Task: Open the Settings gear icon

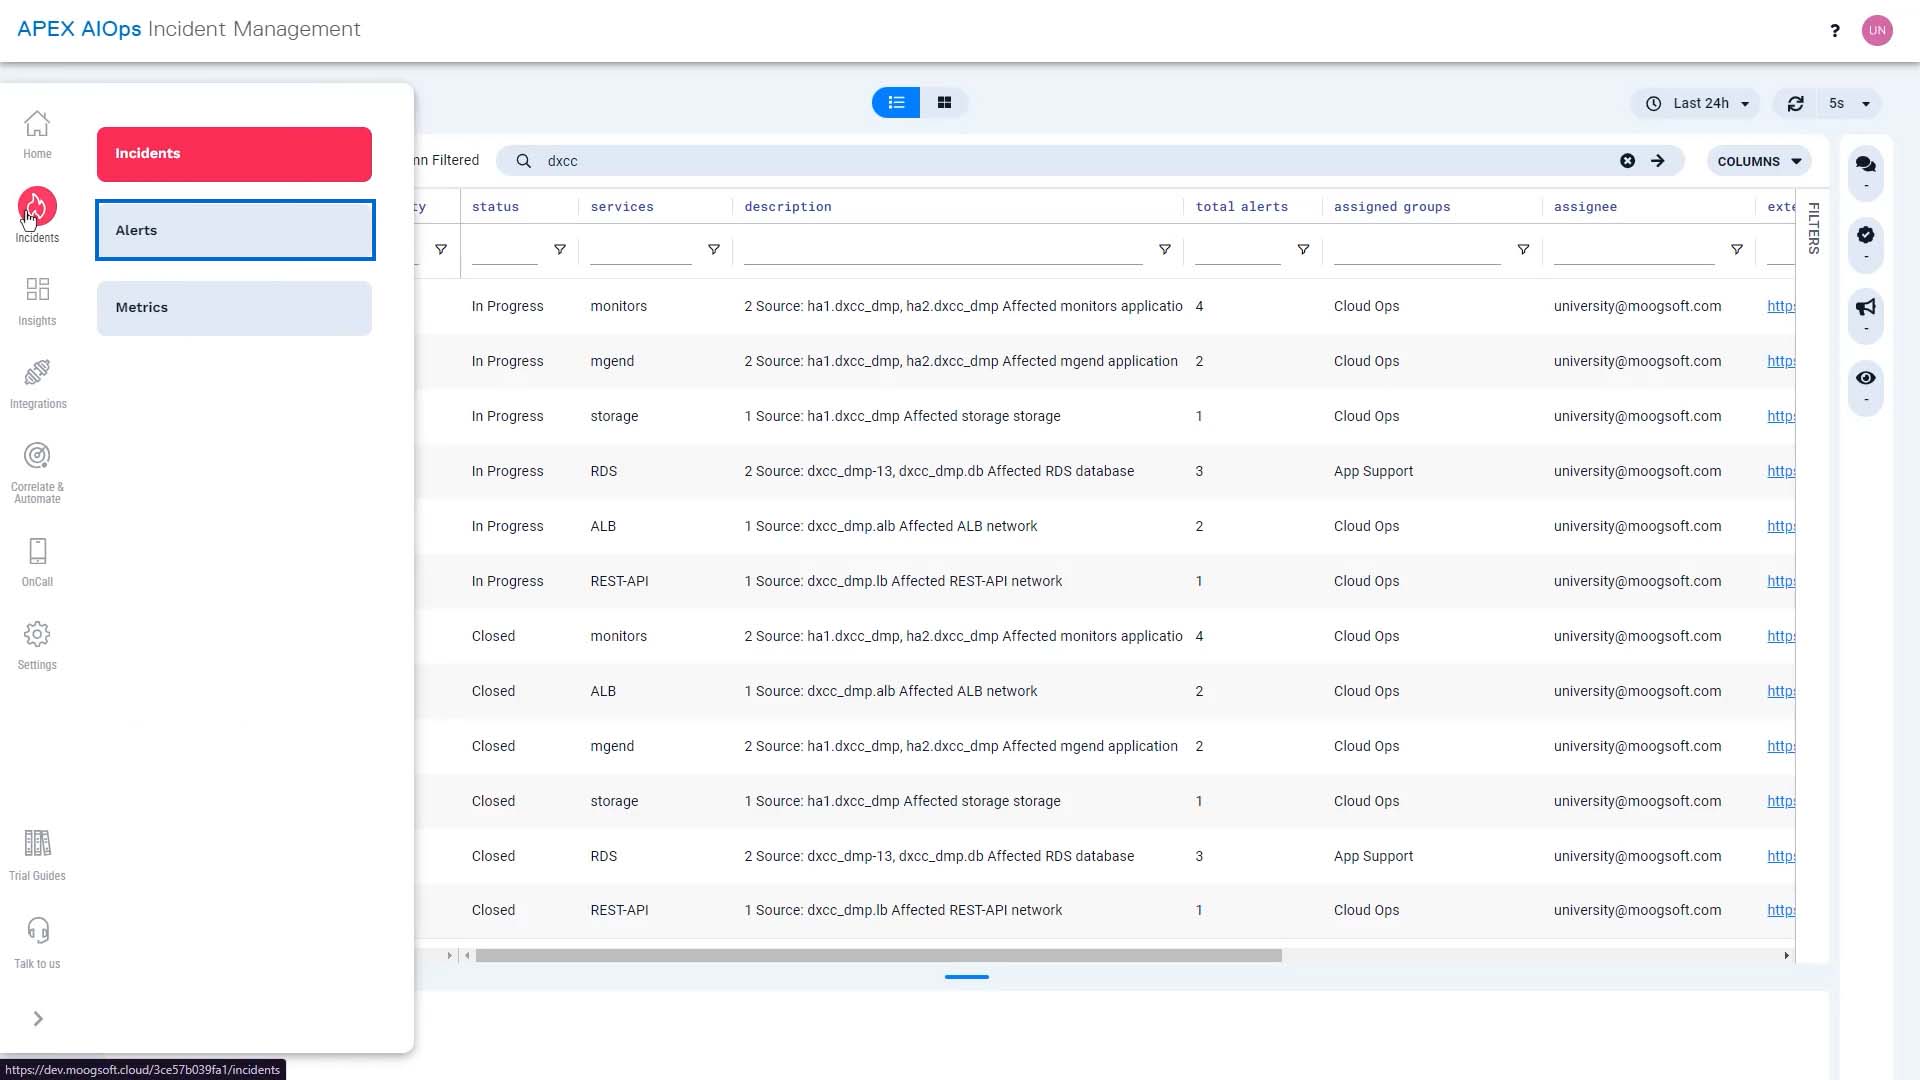Action: 37,634
